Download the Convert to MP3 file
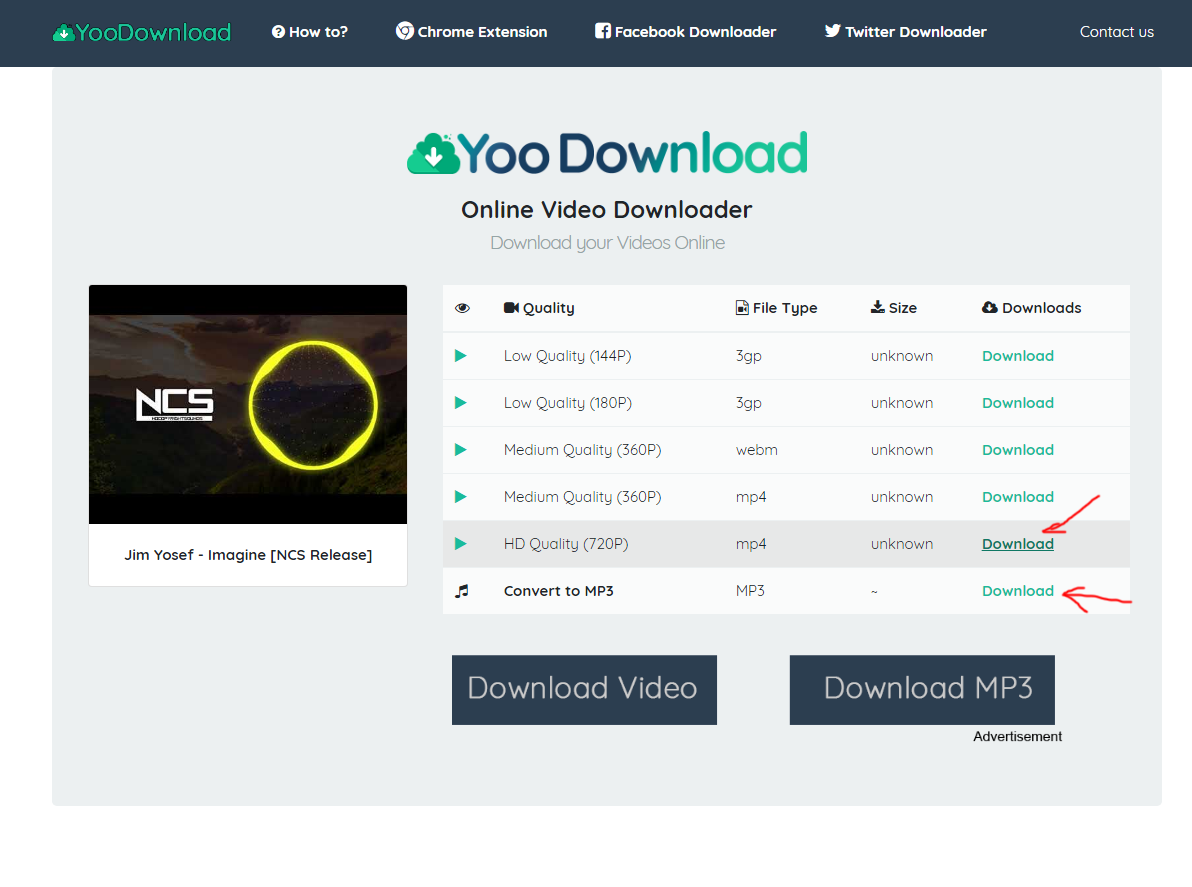Viewport: 1192px width, 887px height. tap(1017, 591)
